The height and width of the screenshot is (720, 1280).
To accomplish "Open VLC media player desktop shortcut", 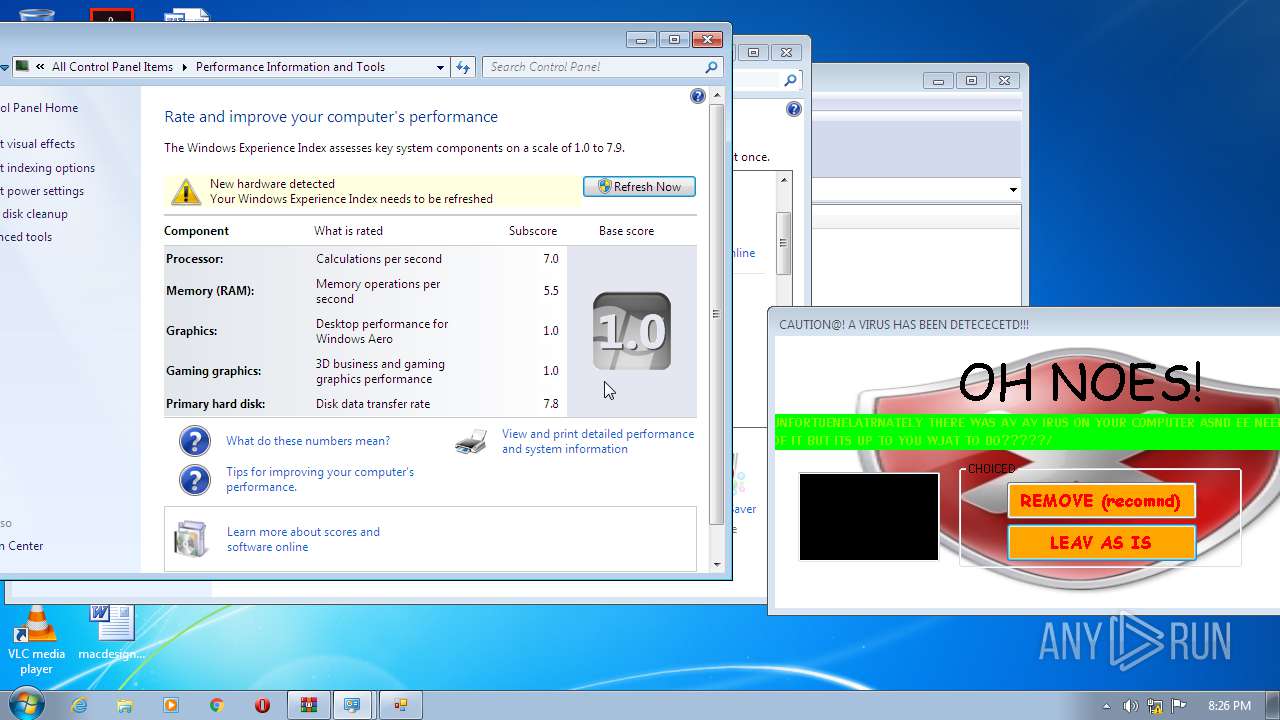I will [36, 640].
